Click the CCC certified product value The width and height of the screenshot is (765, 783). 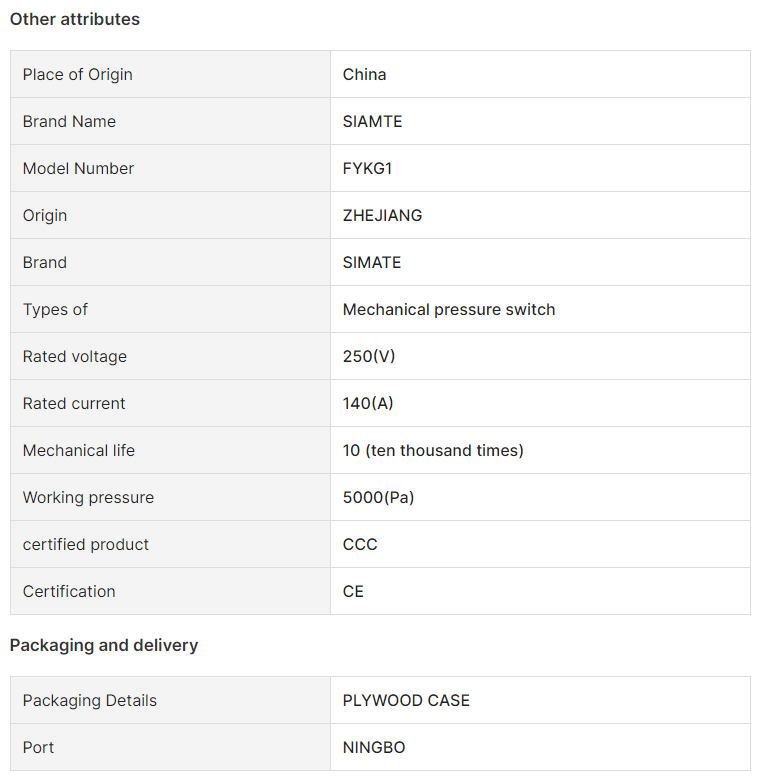[x=360, y=544]
